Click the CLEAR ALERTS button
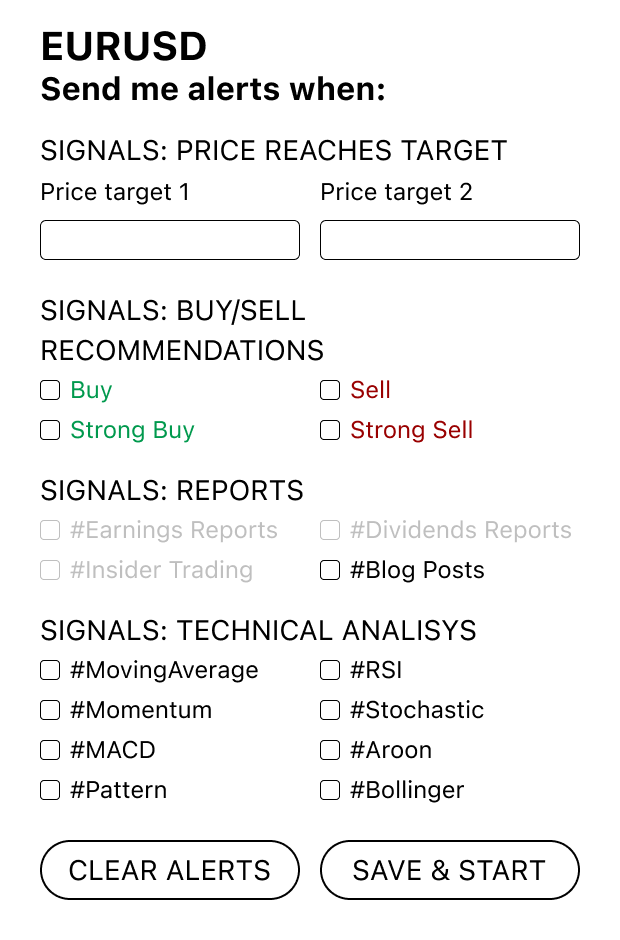The image size is (620, 940). click(x=169, y=870)
